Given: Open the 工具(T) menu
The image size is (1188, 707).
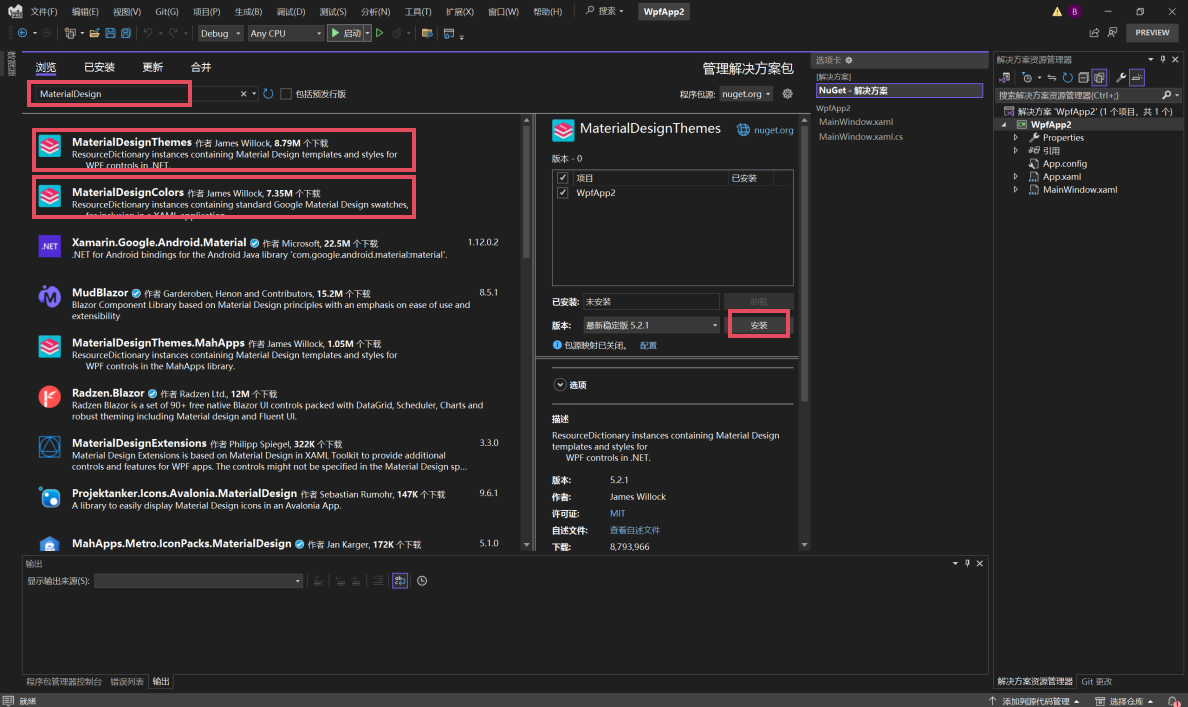Looking at the screenshot, I should [x=417, y=11].
